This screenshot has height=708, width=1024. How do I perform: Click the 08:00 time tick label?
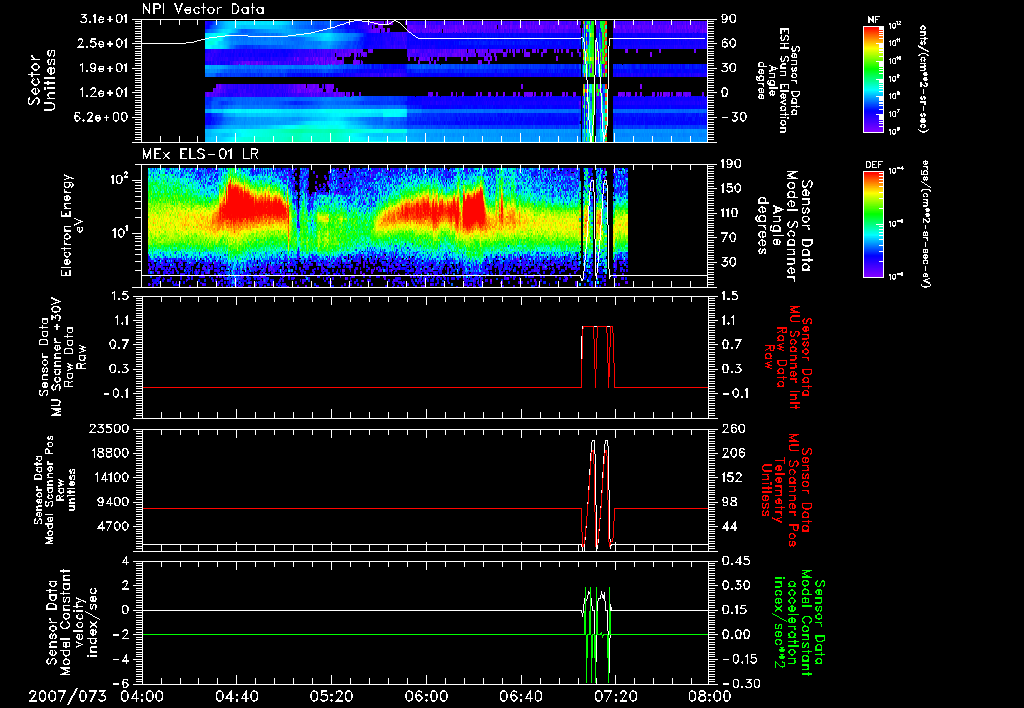coord(710,696)
